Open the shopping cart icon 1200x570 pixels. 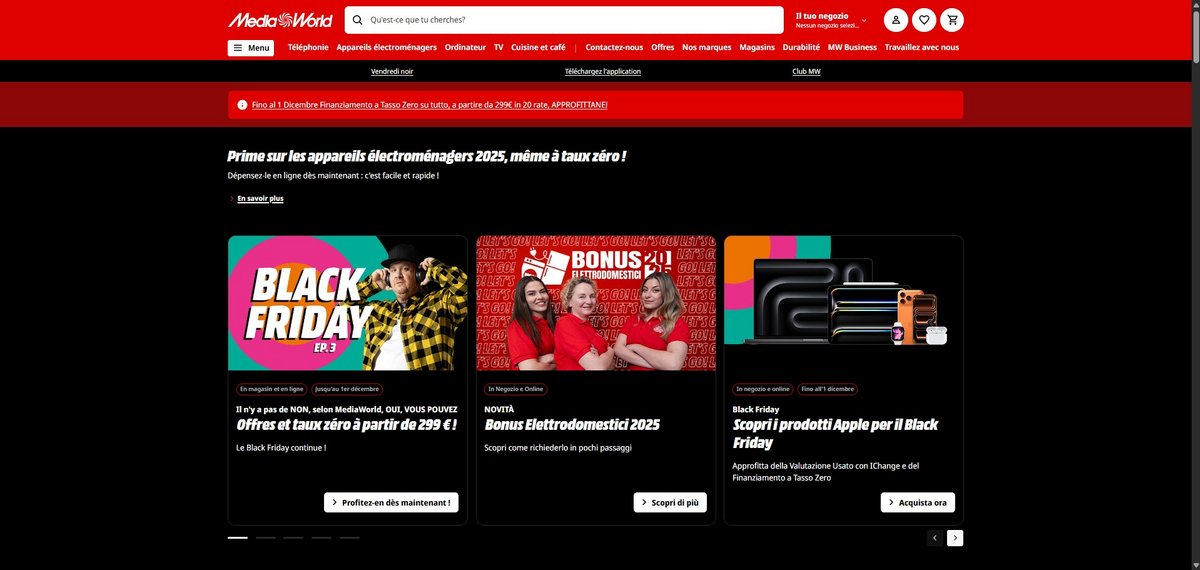click(952, 20)
